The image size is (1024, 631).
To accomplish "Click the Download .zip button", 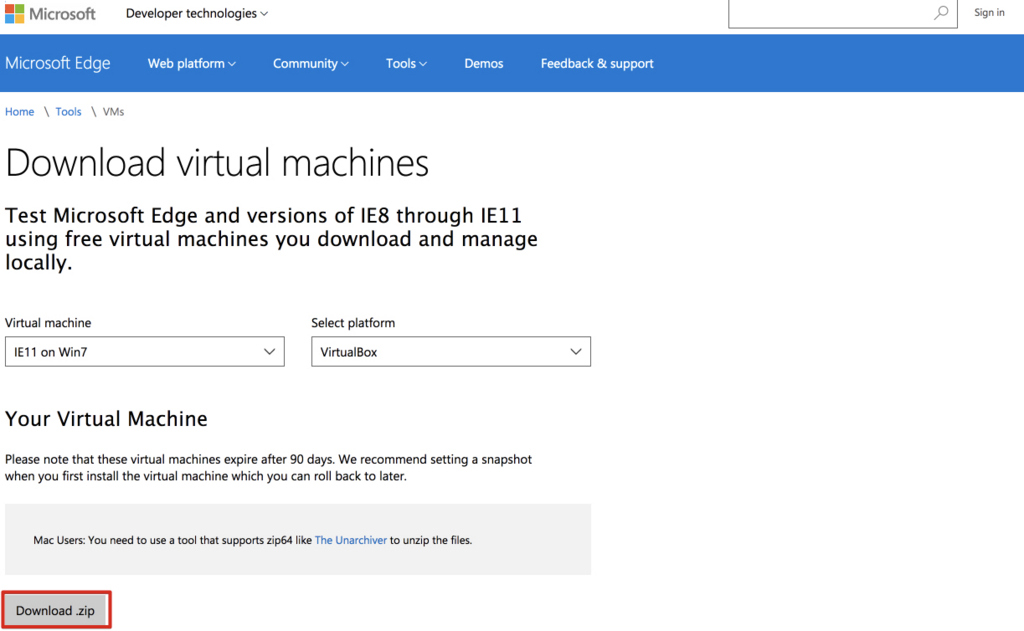I will point(56,610).
